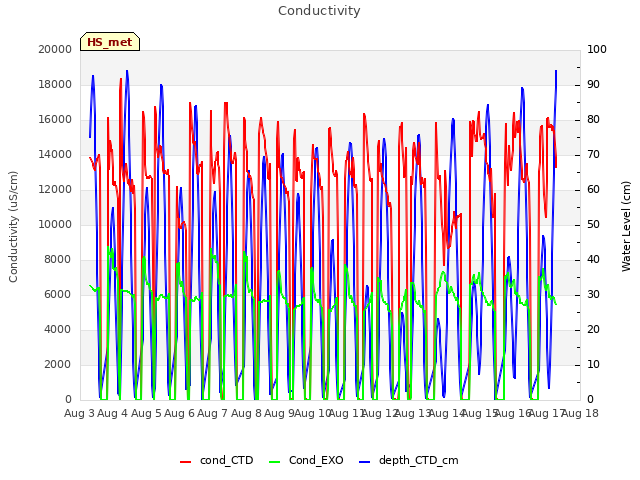640x480 pixels.
Task: Click the 90 water level axis value
Action: click(x=593, y=84)
